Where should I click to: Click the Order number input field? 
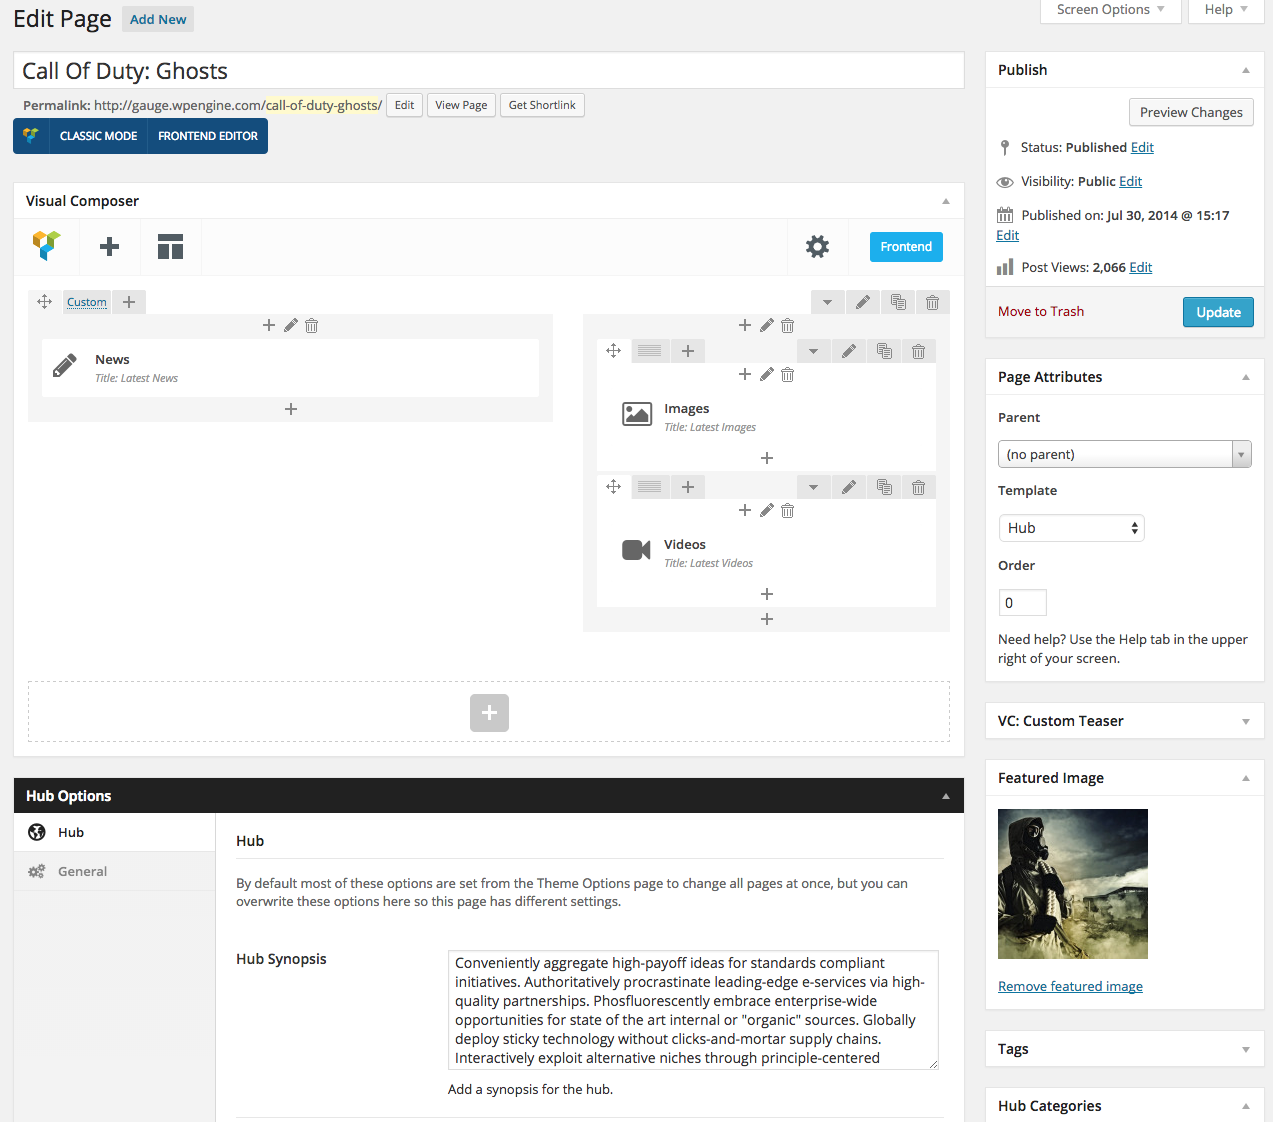[1022, 602]
